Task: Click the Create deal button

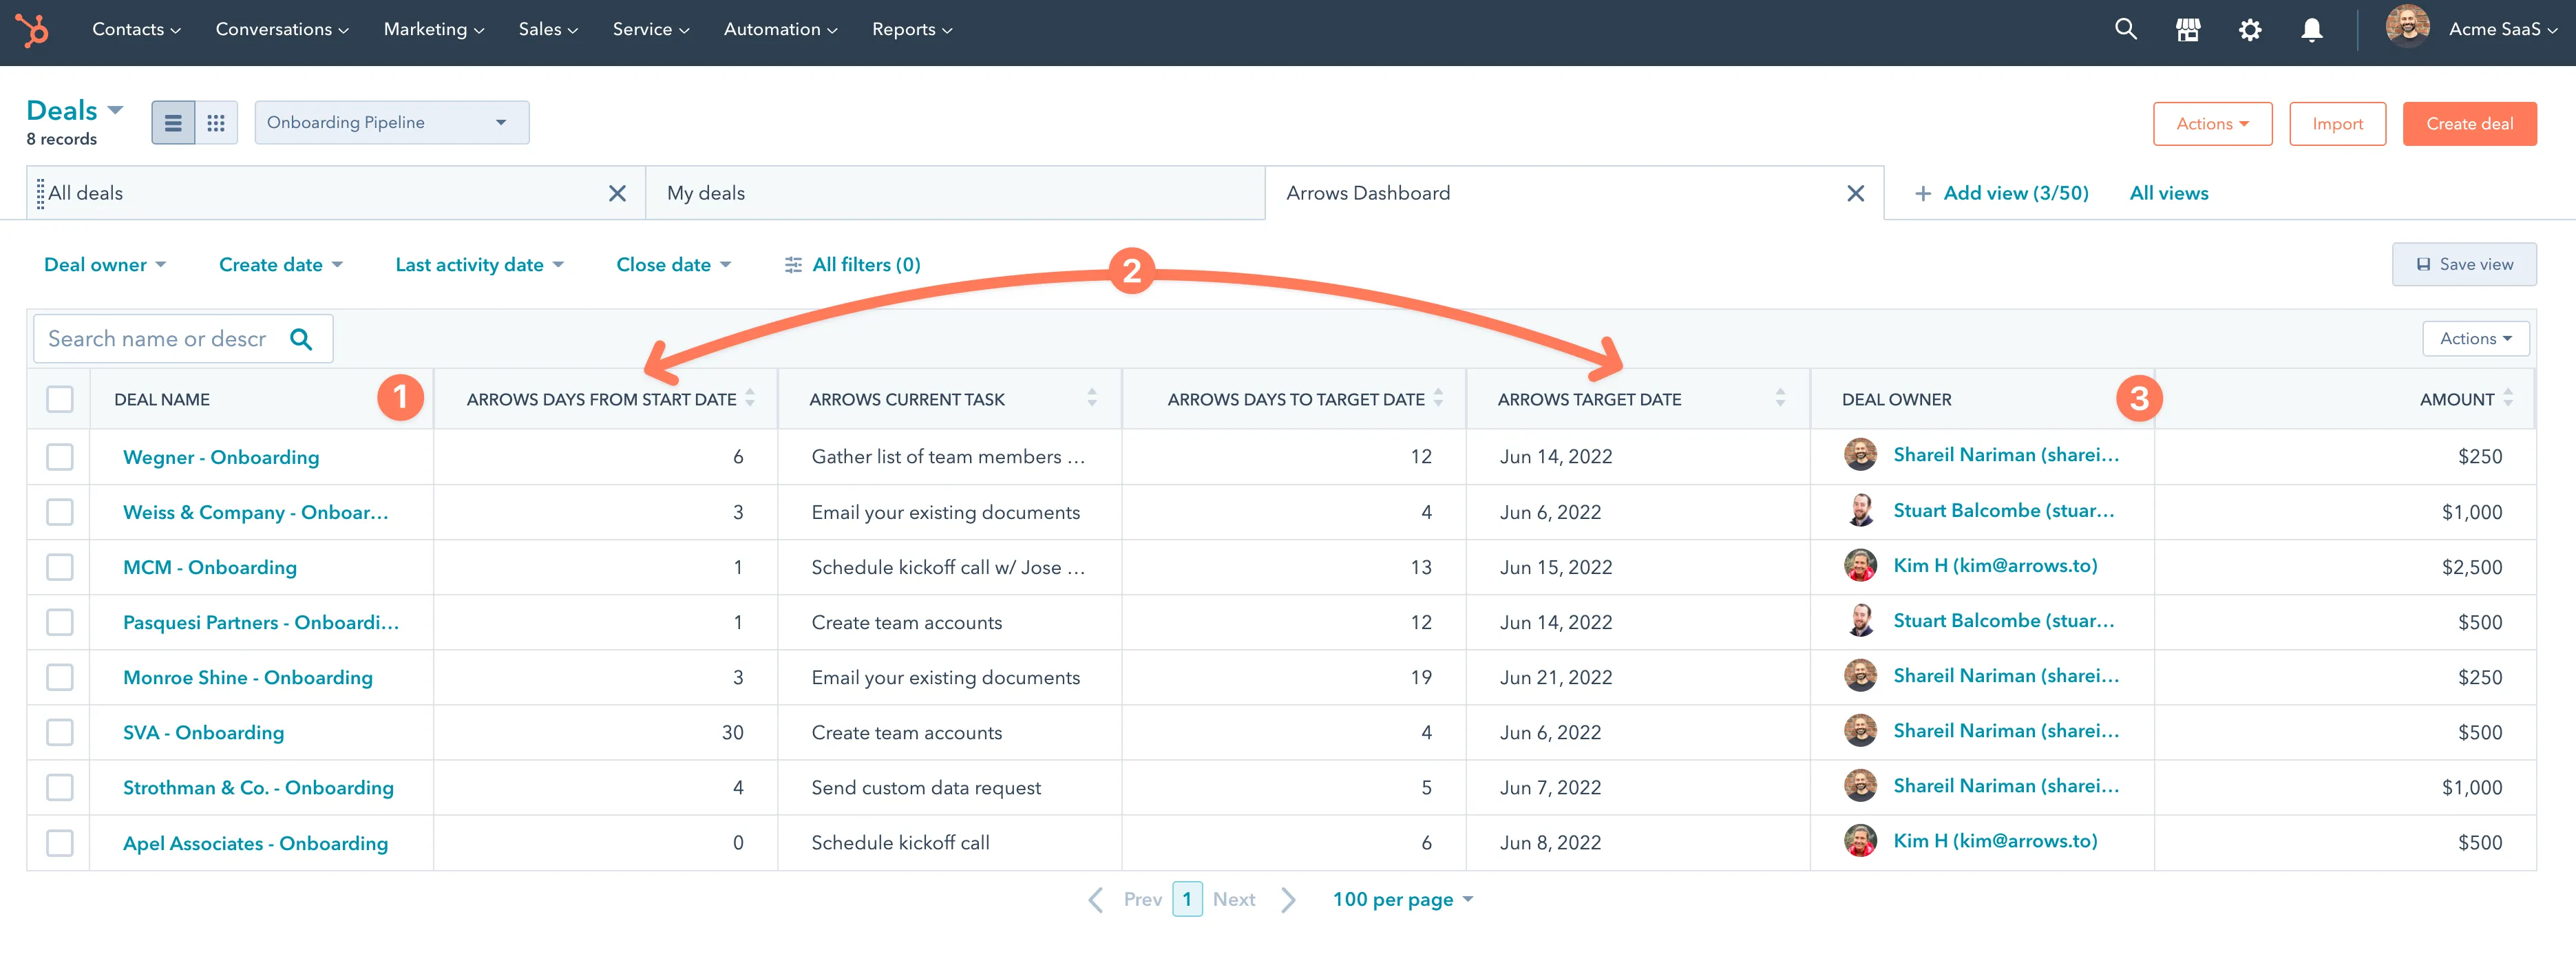Action: click(x=2469, y=123)
